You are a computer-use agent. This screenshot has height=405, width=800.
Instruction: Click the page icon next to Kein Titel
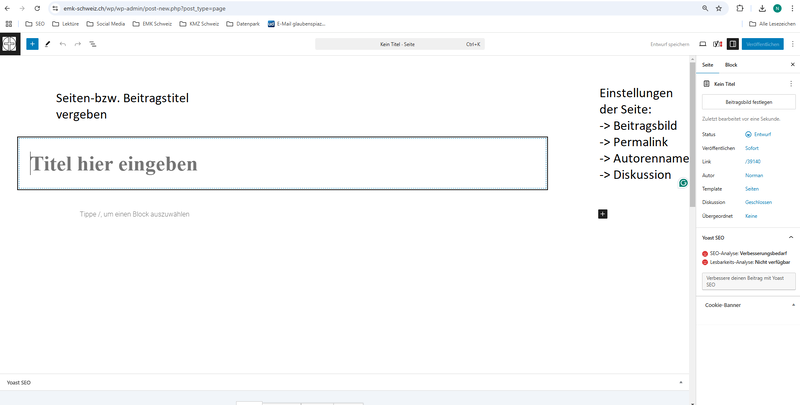pyautogui.click(x=707, y=84)
